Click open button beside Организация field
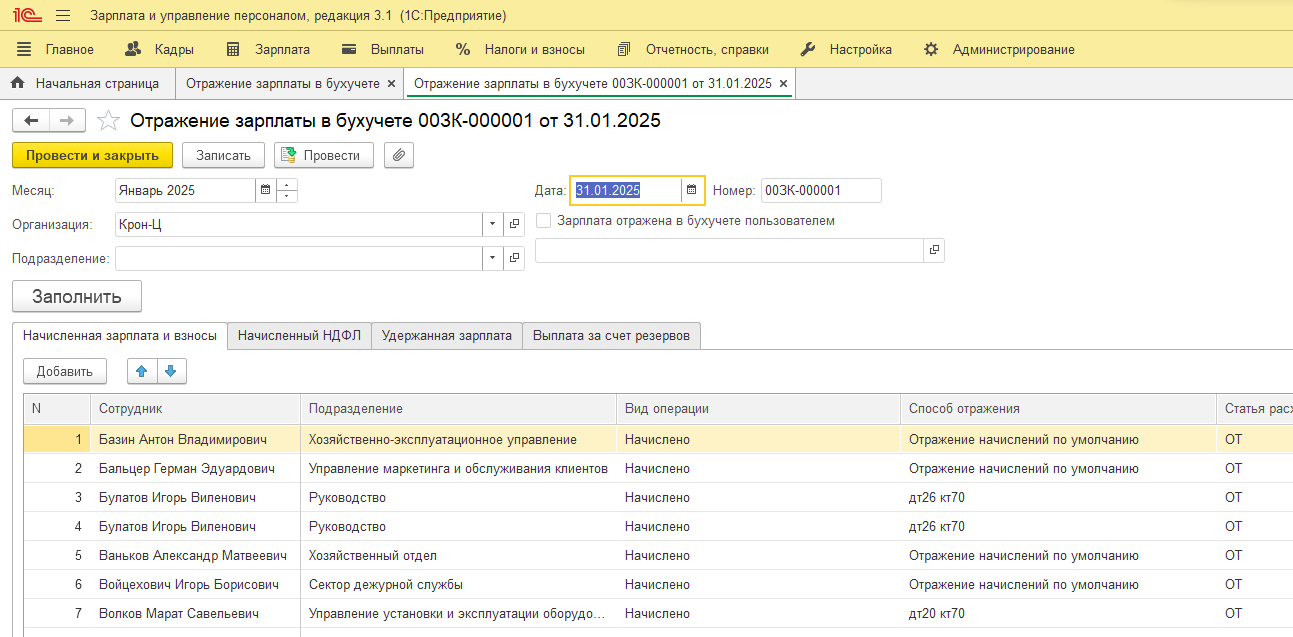 [514, 225]
